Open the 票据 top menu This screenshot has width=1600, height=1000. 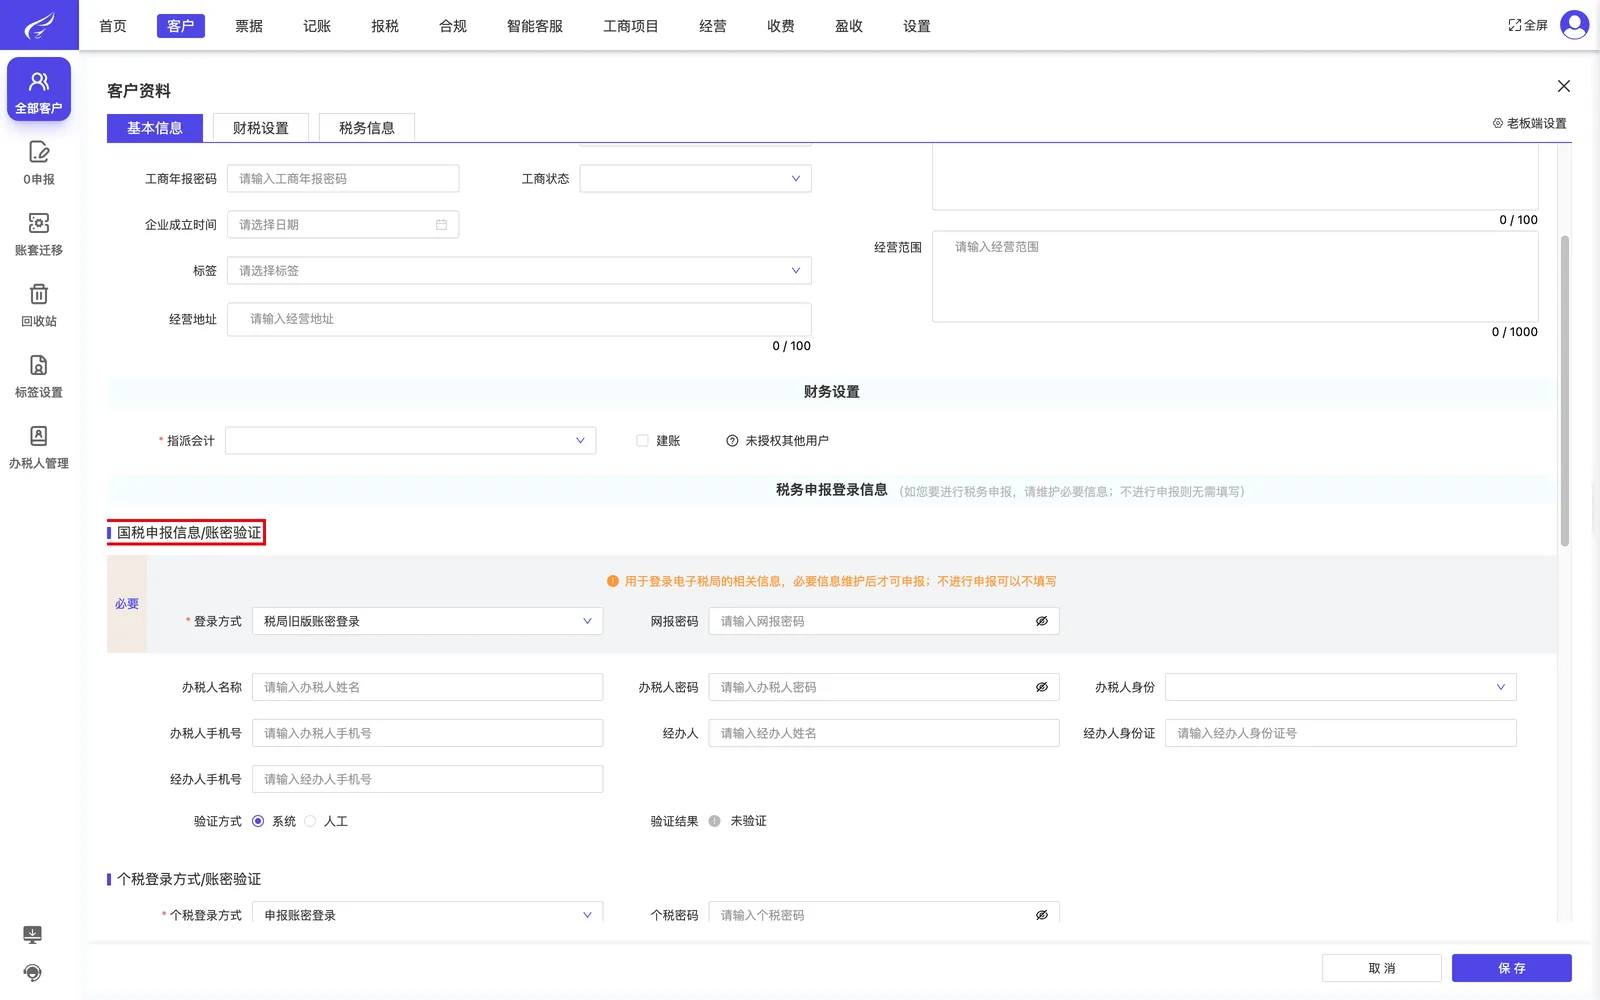point(249,26)
